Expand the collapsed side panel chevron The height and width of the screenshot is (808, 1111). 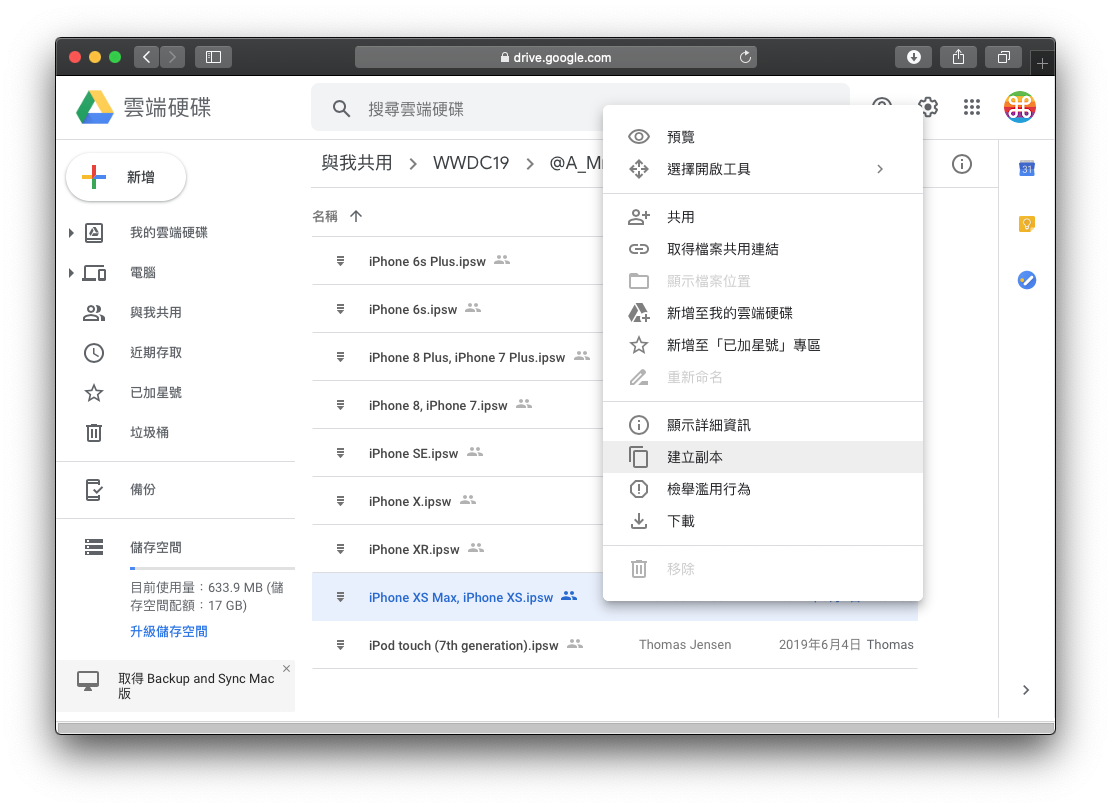(x=1026, y=690)
